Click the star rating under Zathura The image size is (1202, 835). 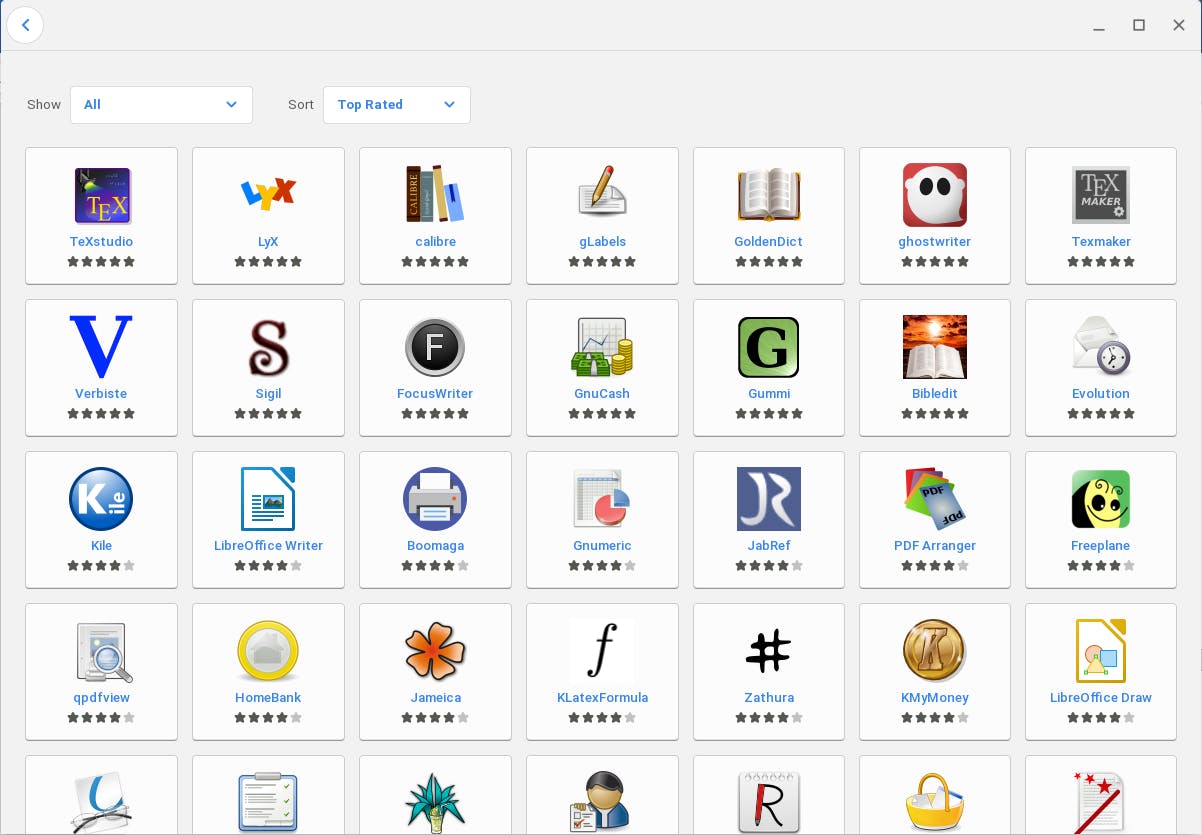coord(769,718)
